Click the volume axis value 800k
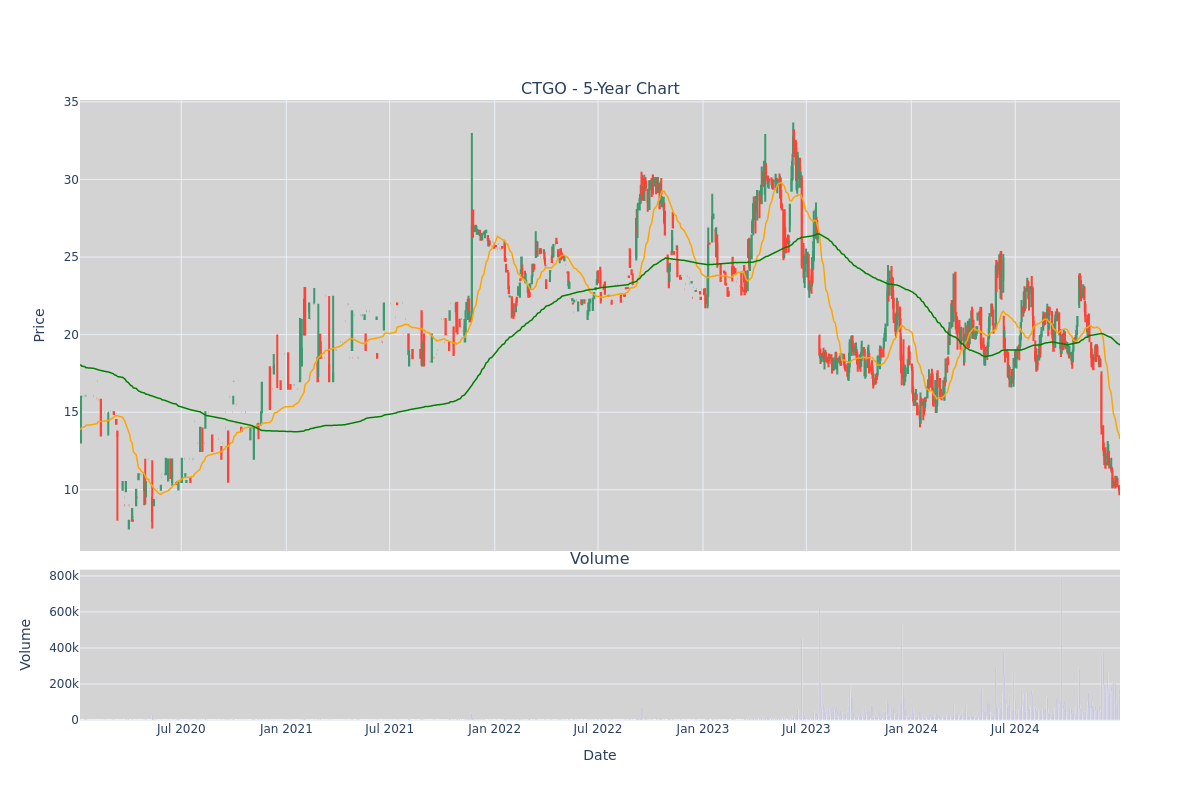1200x800 pixels. coord(64,576)
